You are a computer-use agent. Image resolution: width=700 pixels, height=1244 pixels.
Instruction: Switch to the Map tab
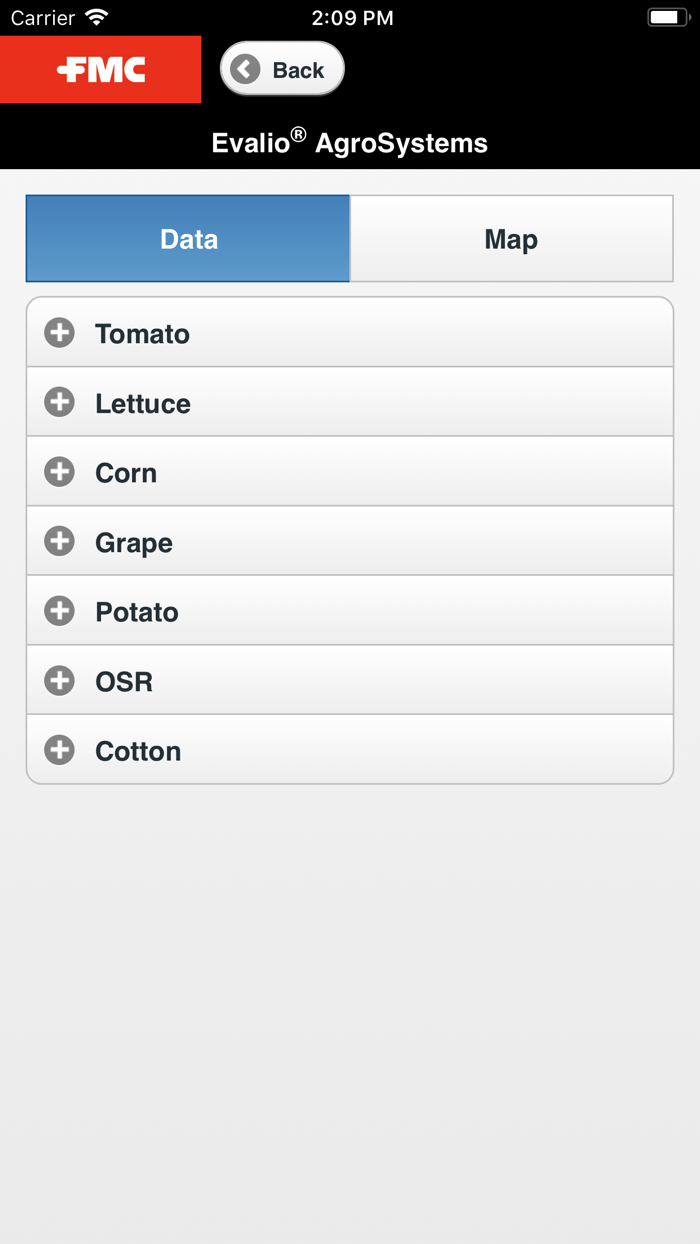coord(511,239)
